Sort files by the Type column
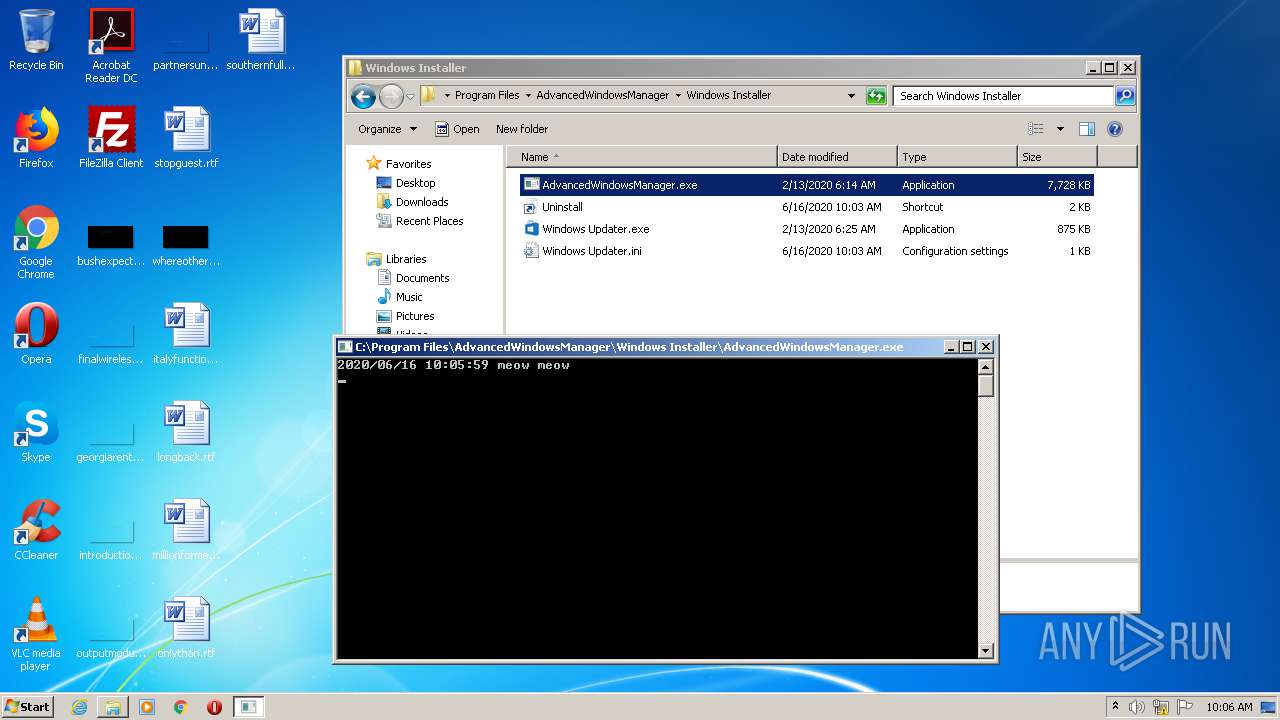1280x720 pixels. click(957, 157)
